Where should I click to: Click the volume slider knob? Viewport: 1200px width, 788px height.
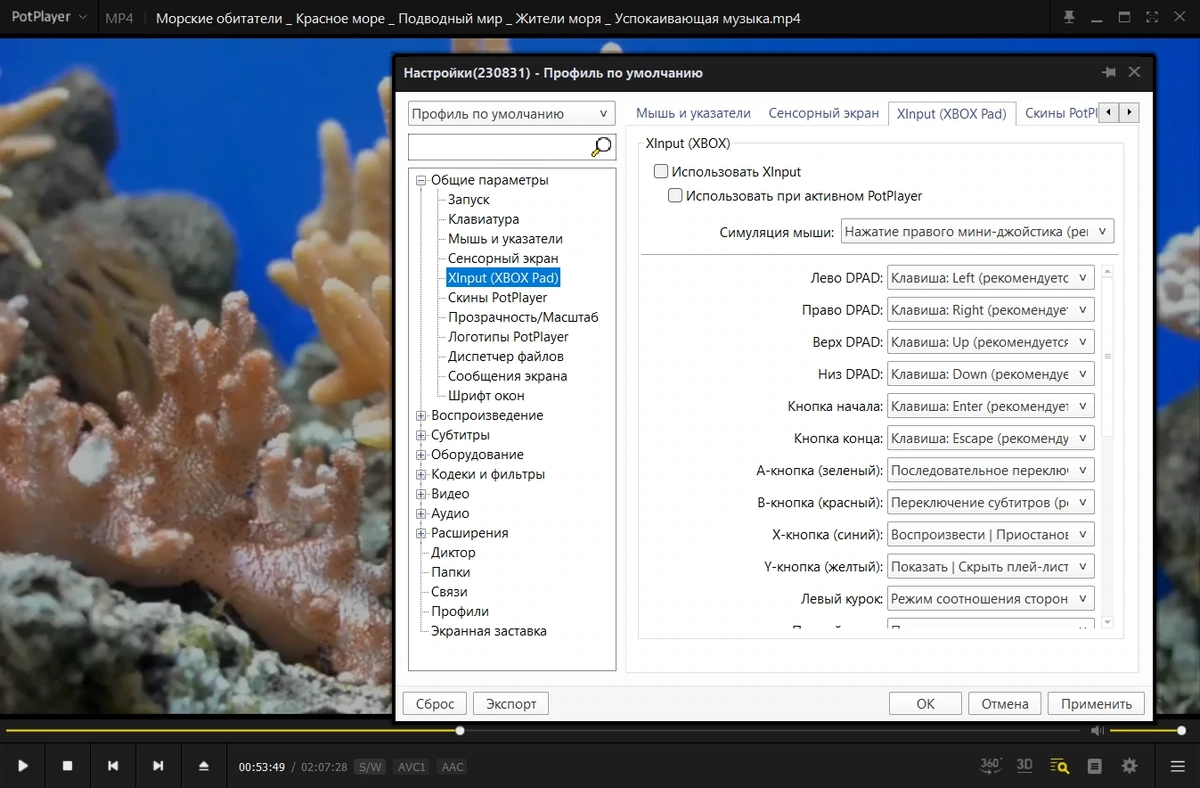coord(1182,731)
